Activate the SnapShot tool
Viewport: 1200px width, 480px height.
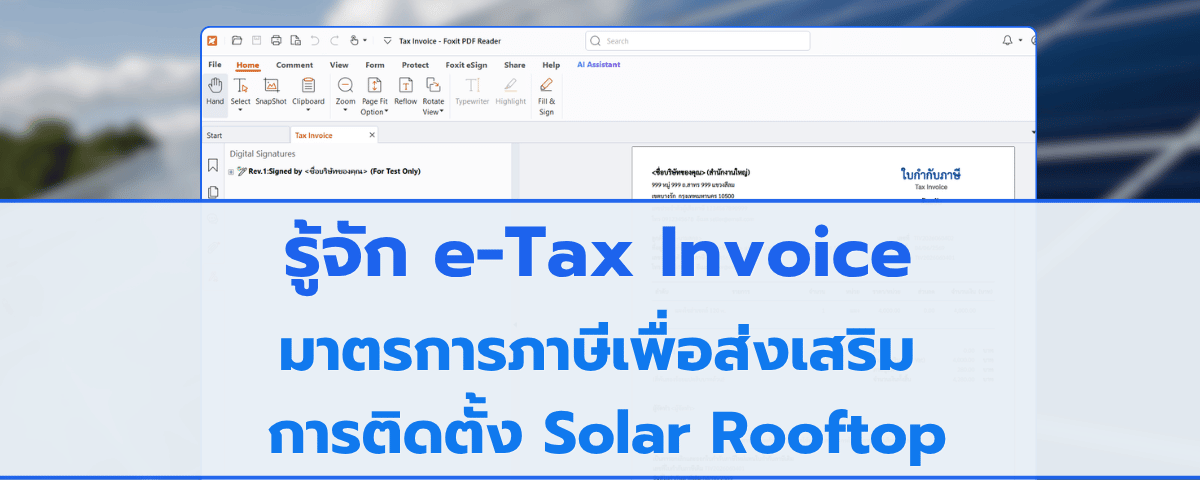271,91
